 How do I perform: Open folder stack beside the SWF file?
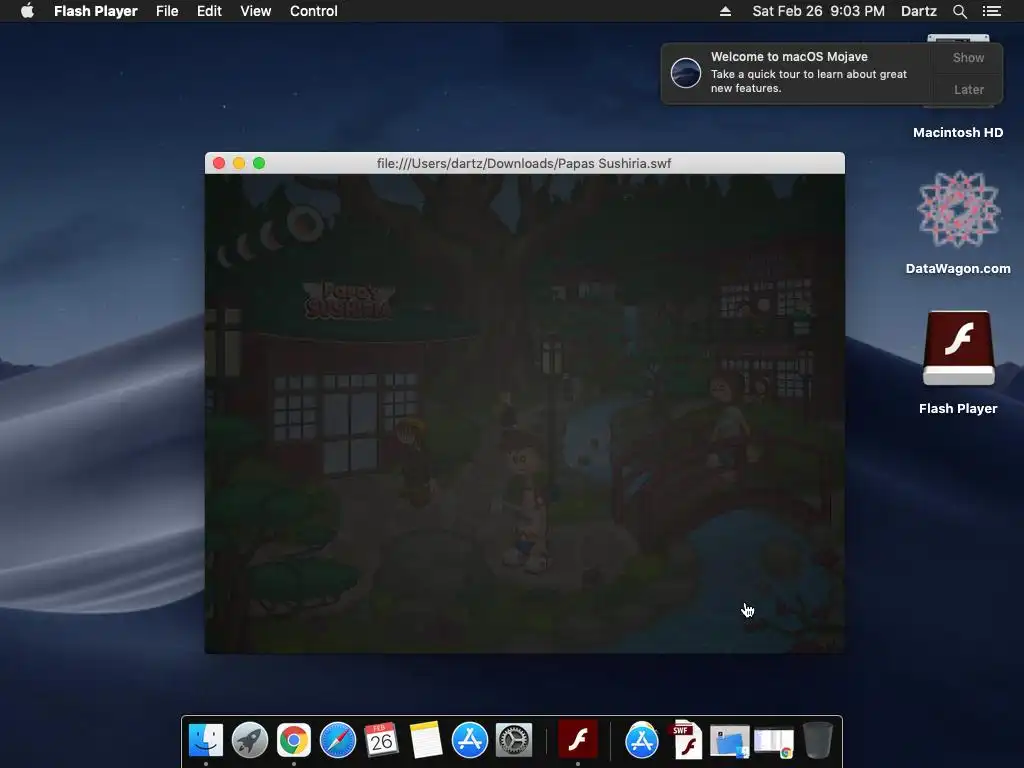pyautogui.click(x=729, y=742)
